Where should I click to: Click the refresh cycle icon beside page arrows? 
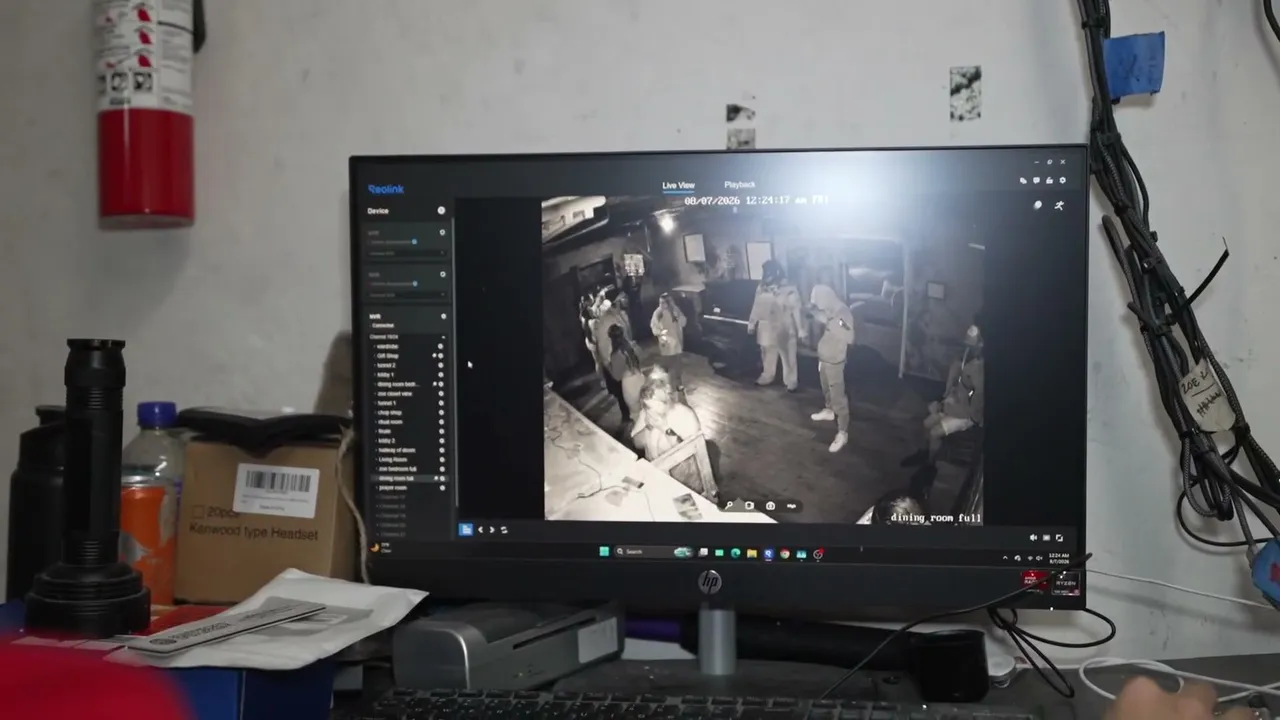[x=503, y=529]
